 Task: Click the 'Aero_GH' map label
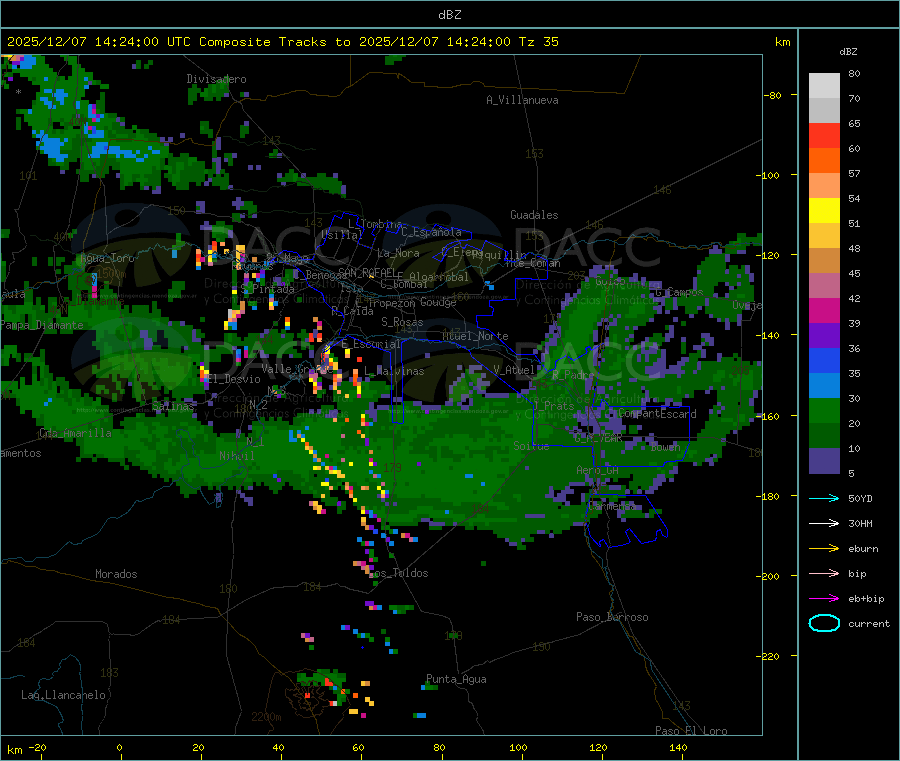tap(598, 470)
